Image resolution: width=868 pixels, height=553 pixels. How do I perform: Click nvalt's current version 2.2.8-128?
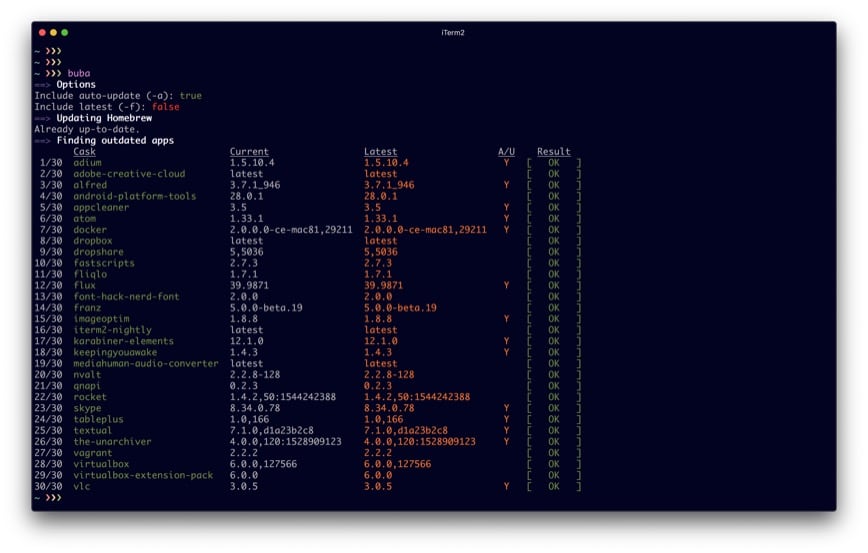[x=255, y=375]
